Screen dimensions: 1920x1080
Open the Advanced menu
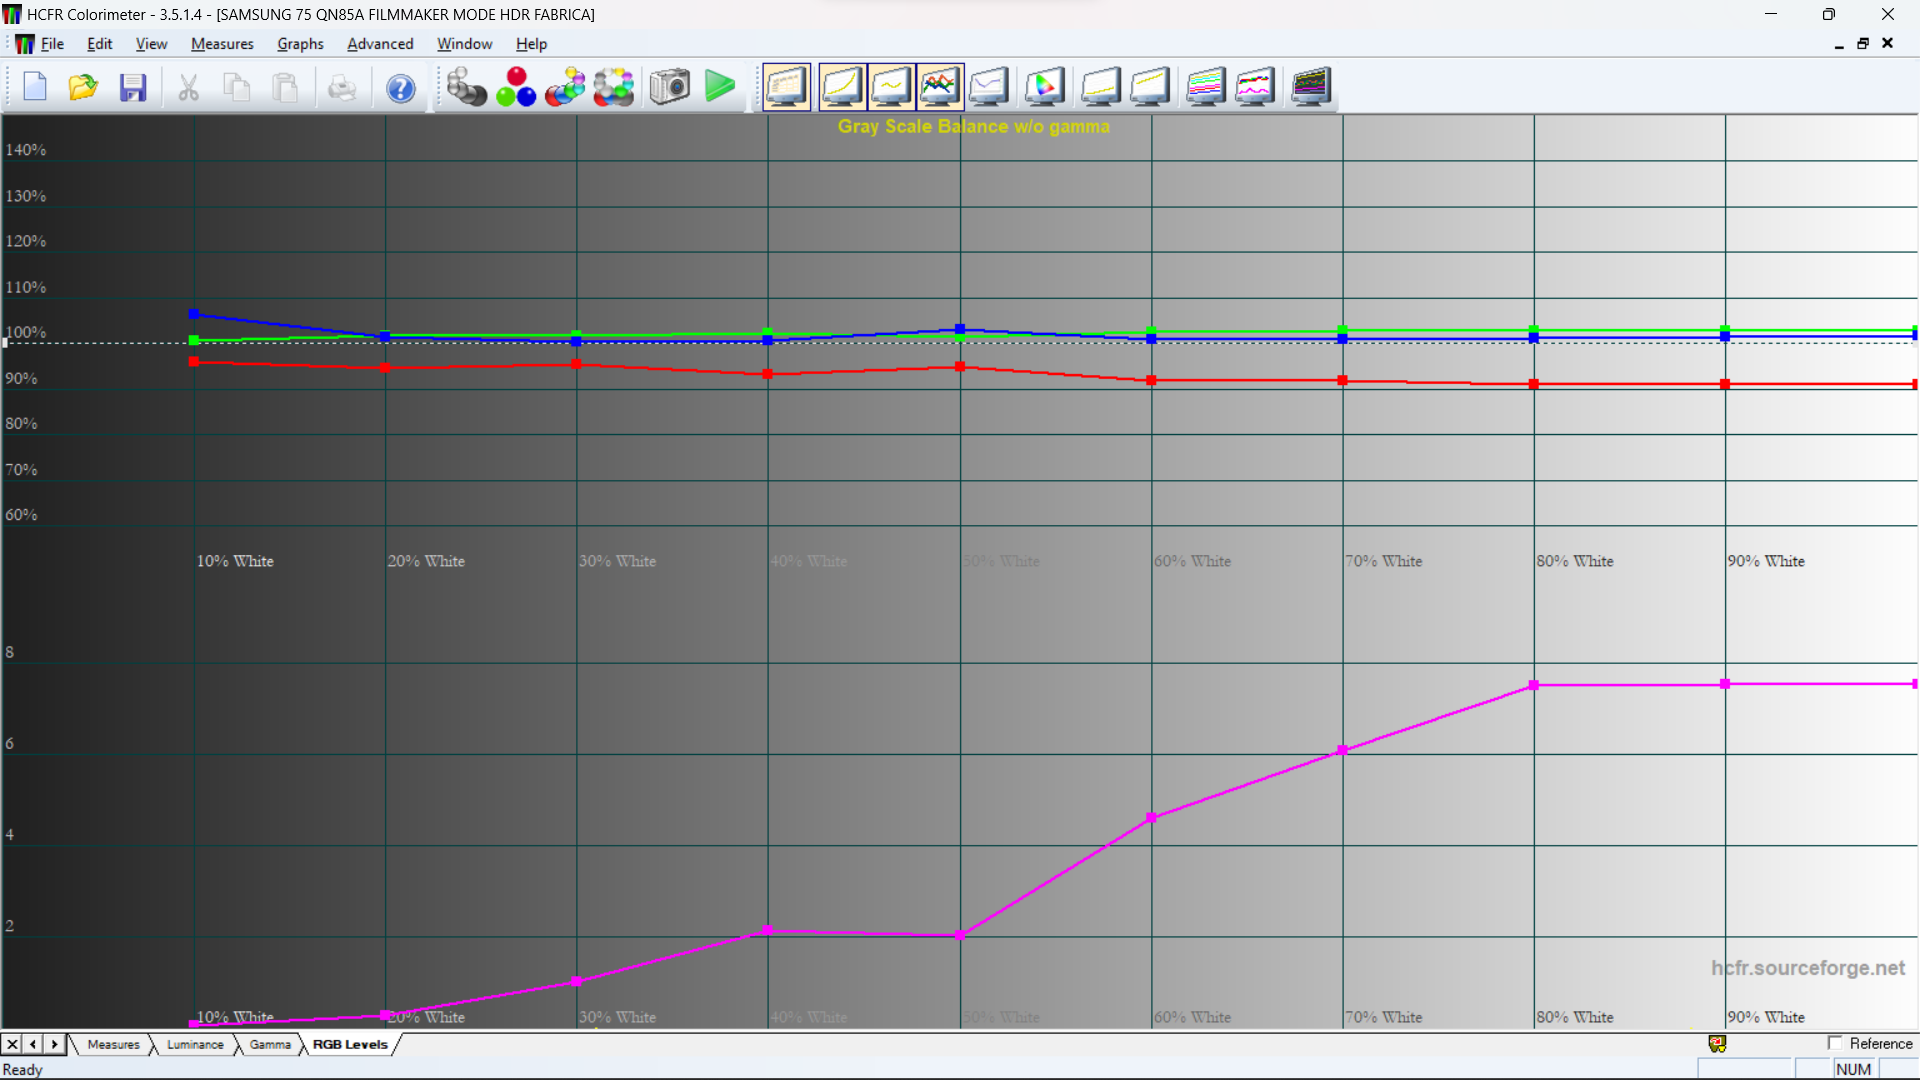(380, 44)
